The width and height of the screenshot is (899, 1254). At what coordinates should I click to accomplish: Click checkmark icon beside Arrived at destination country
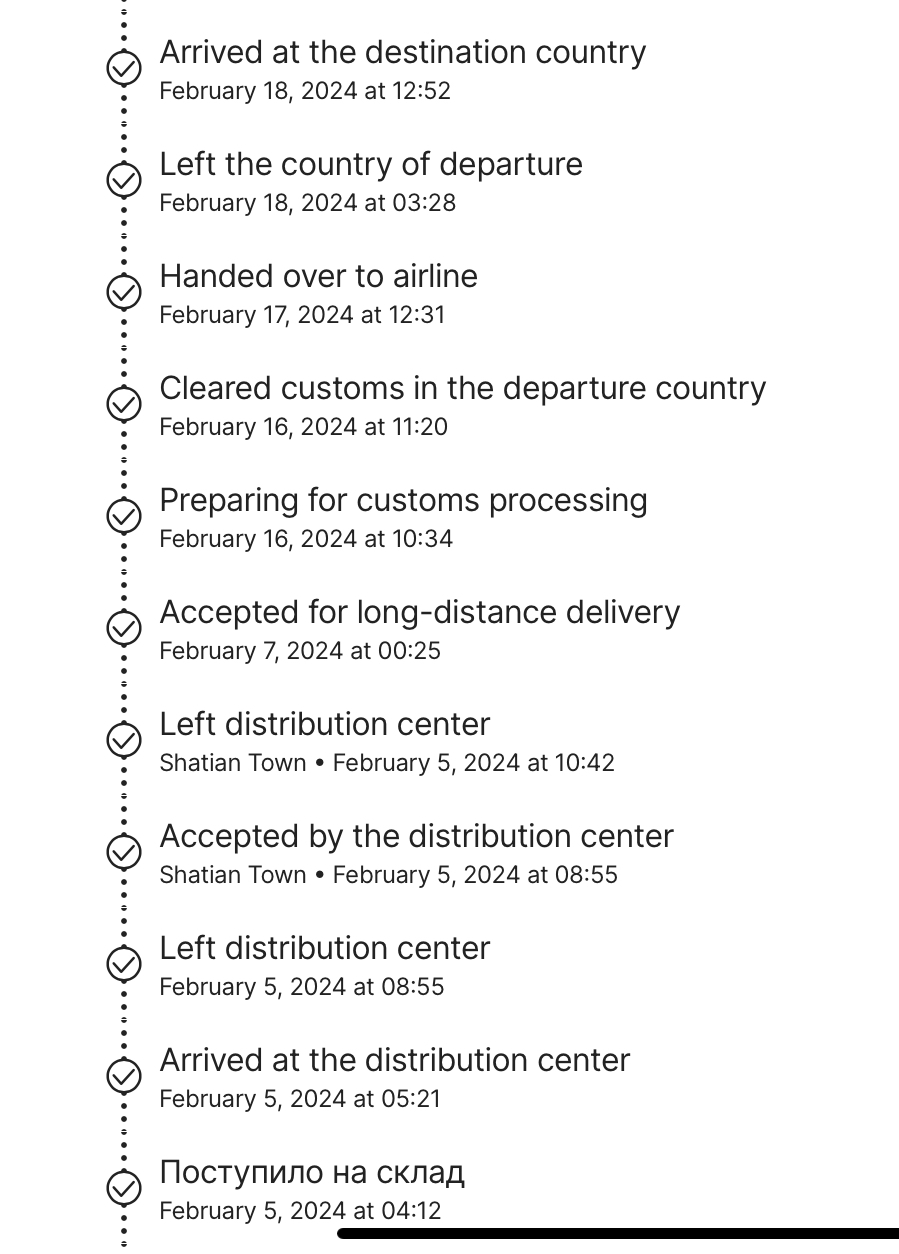124,68
